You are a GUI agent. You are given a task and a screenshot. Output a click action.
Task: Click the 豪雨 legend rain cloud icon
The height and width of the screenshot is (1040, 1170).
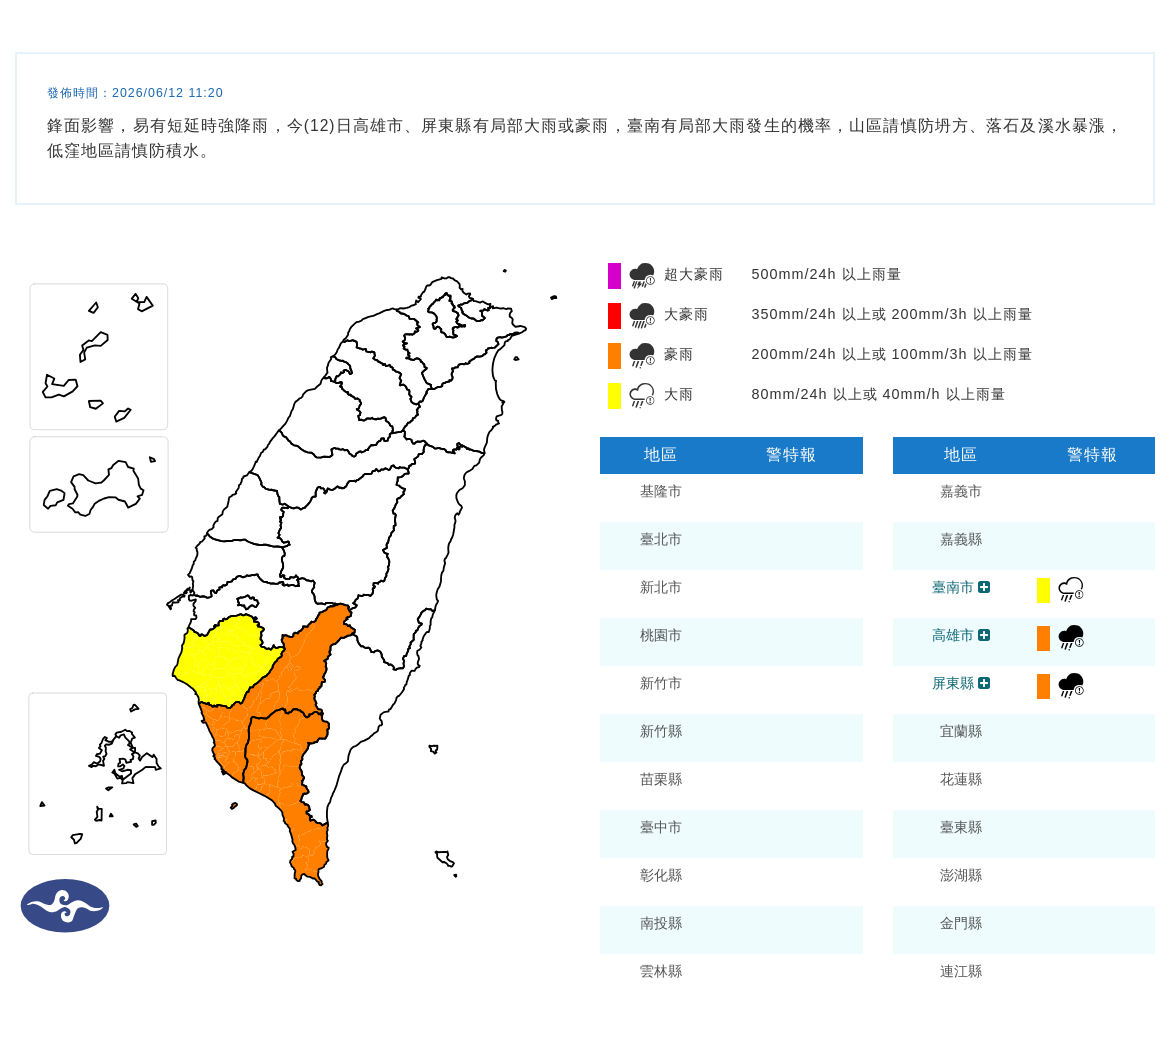pos(642,355)
